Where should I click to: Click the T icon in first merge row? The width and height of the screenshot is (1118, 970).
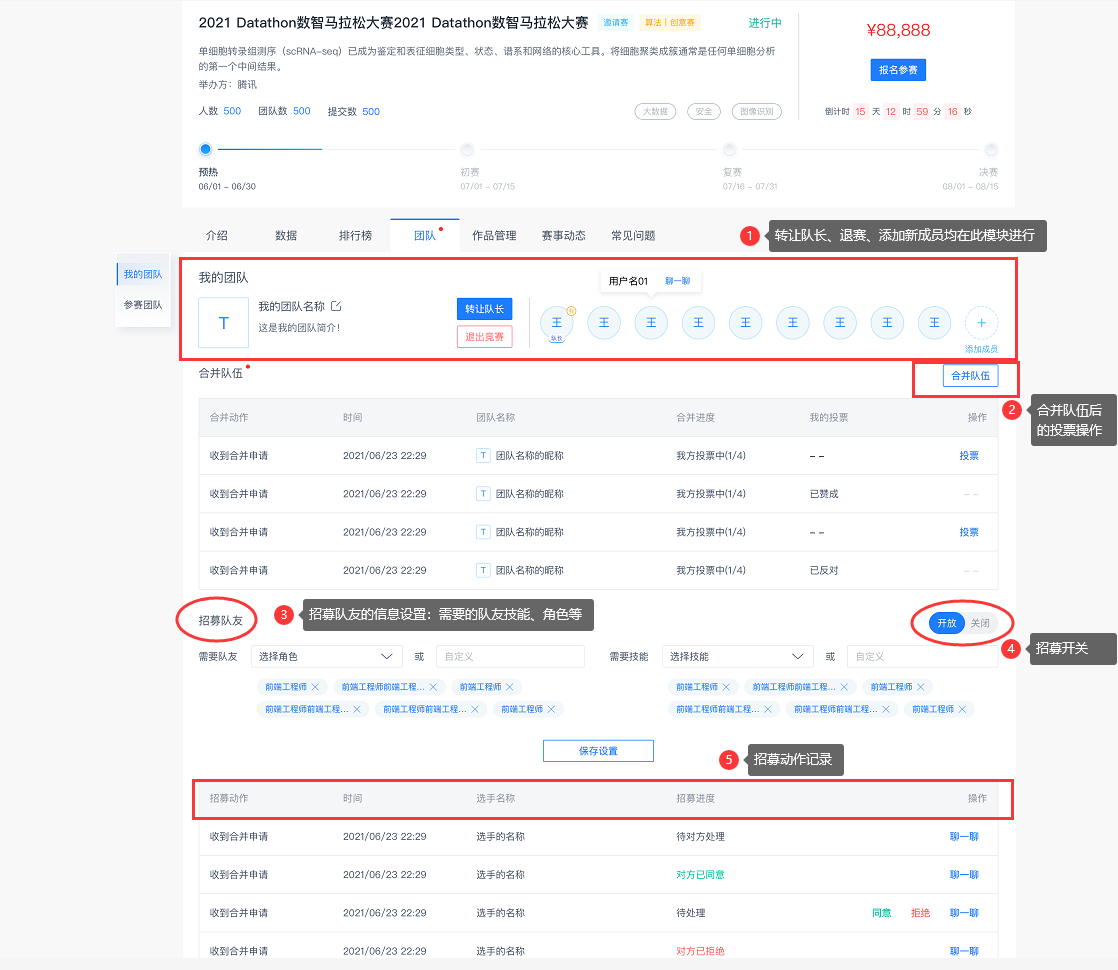pos(484,456)
